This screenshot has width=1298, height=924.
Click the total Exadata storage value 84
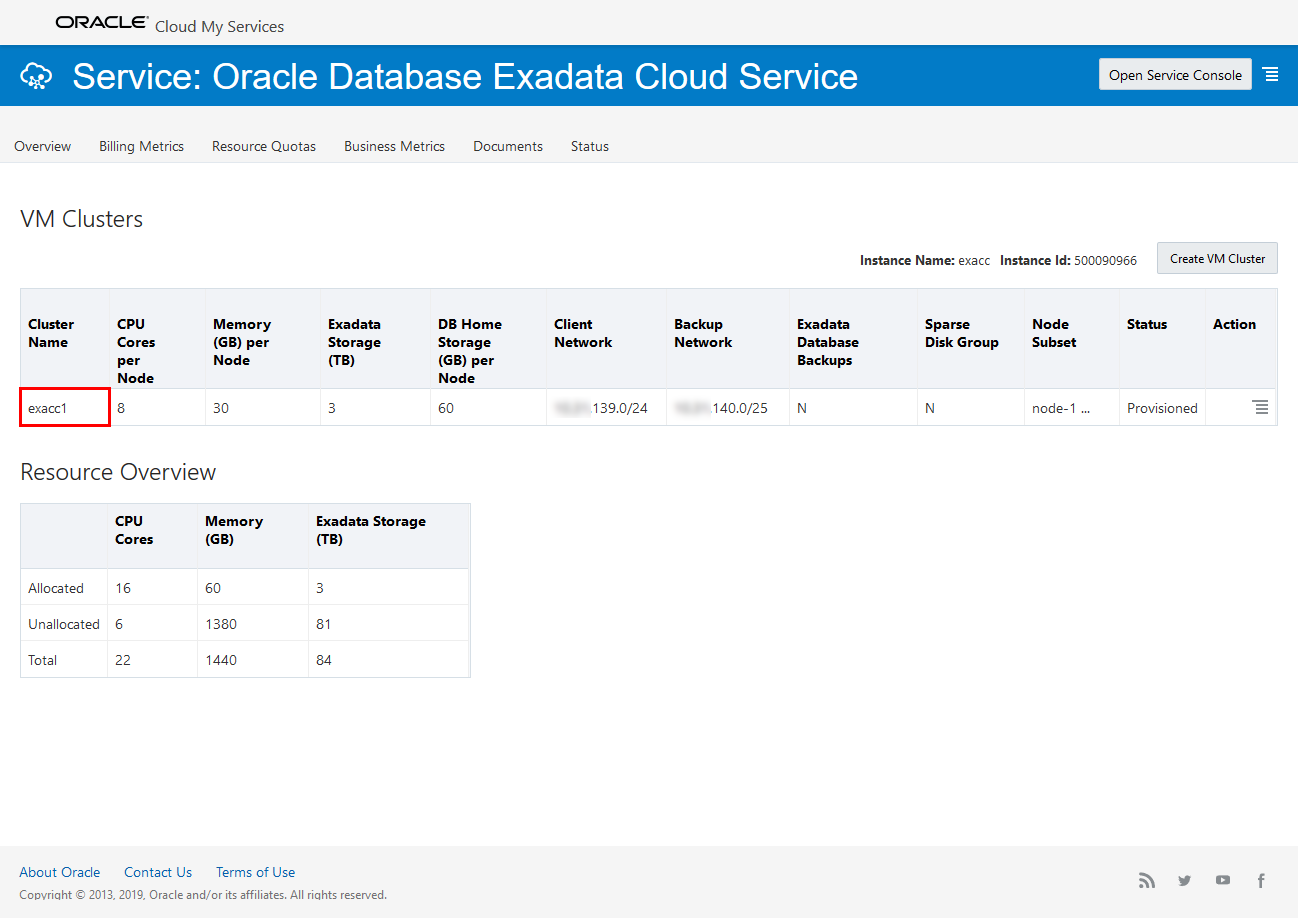click(324, 660)
